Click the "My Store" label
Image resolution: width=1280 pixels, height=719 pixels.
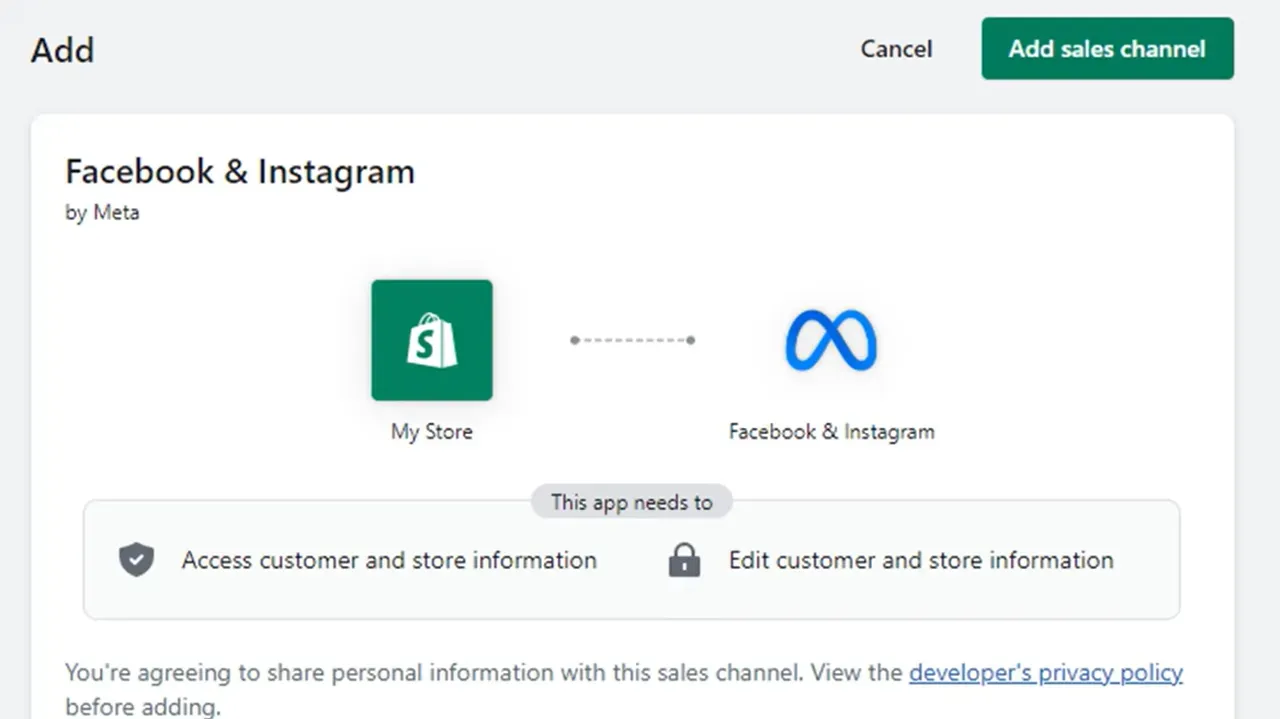pos(432,432)
